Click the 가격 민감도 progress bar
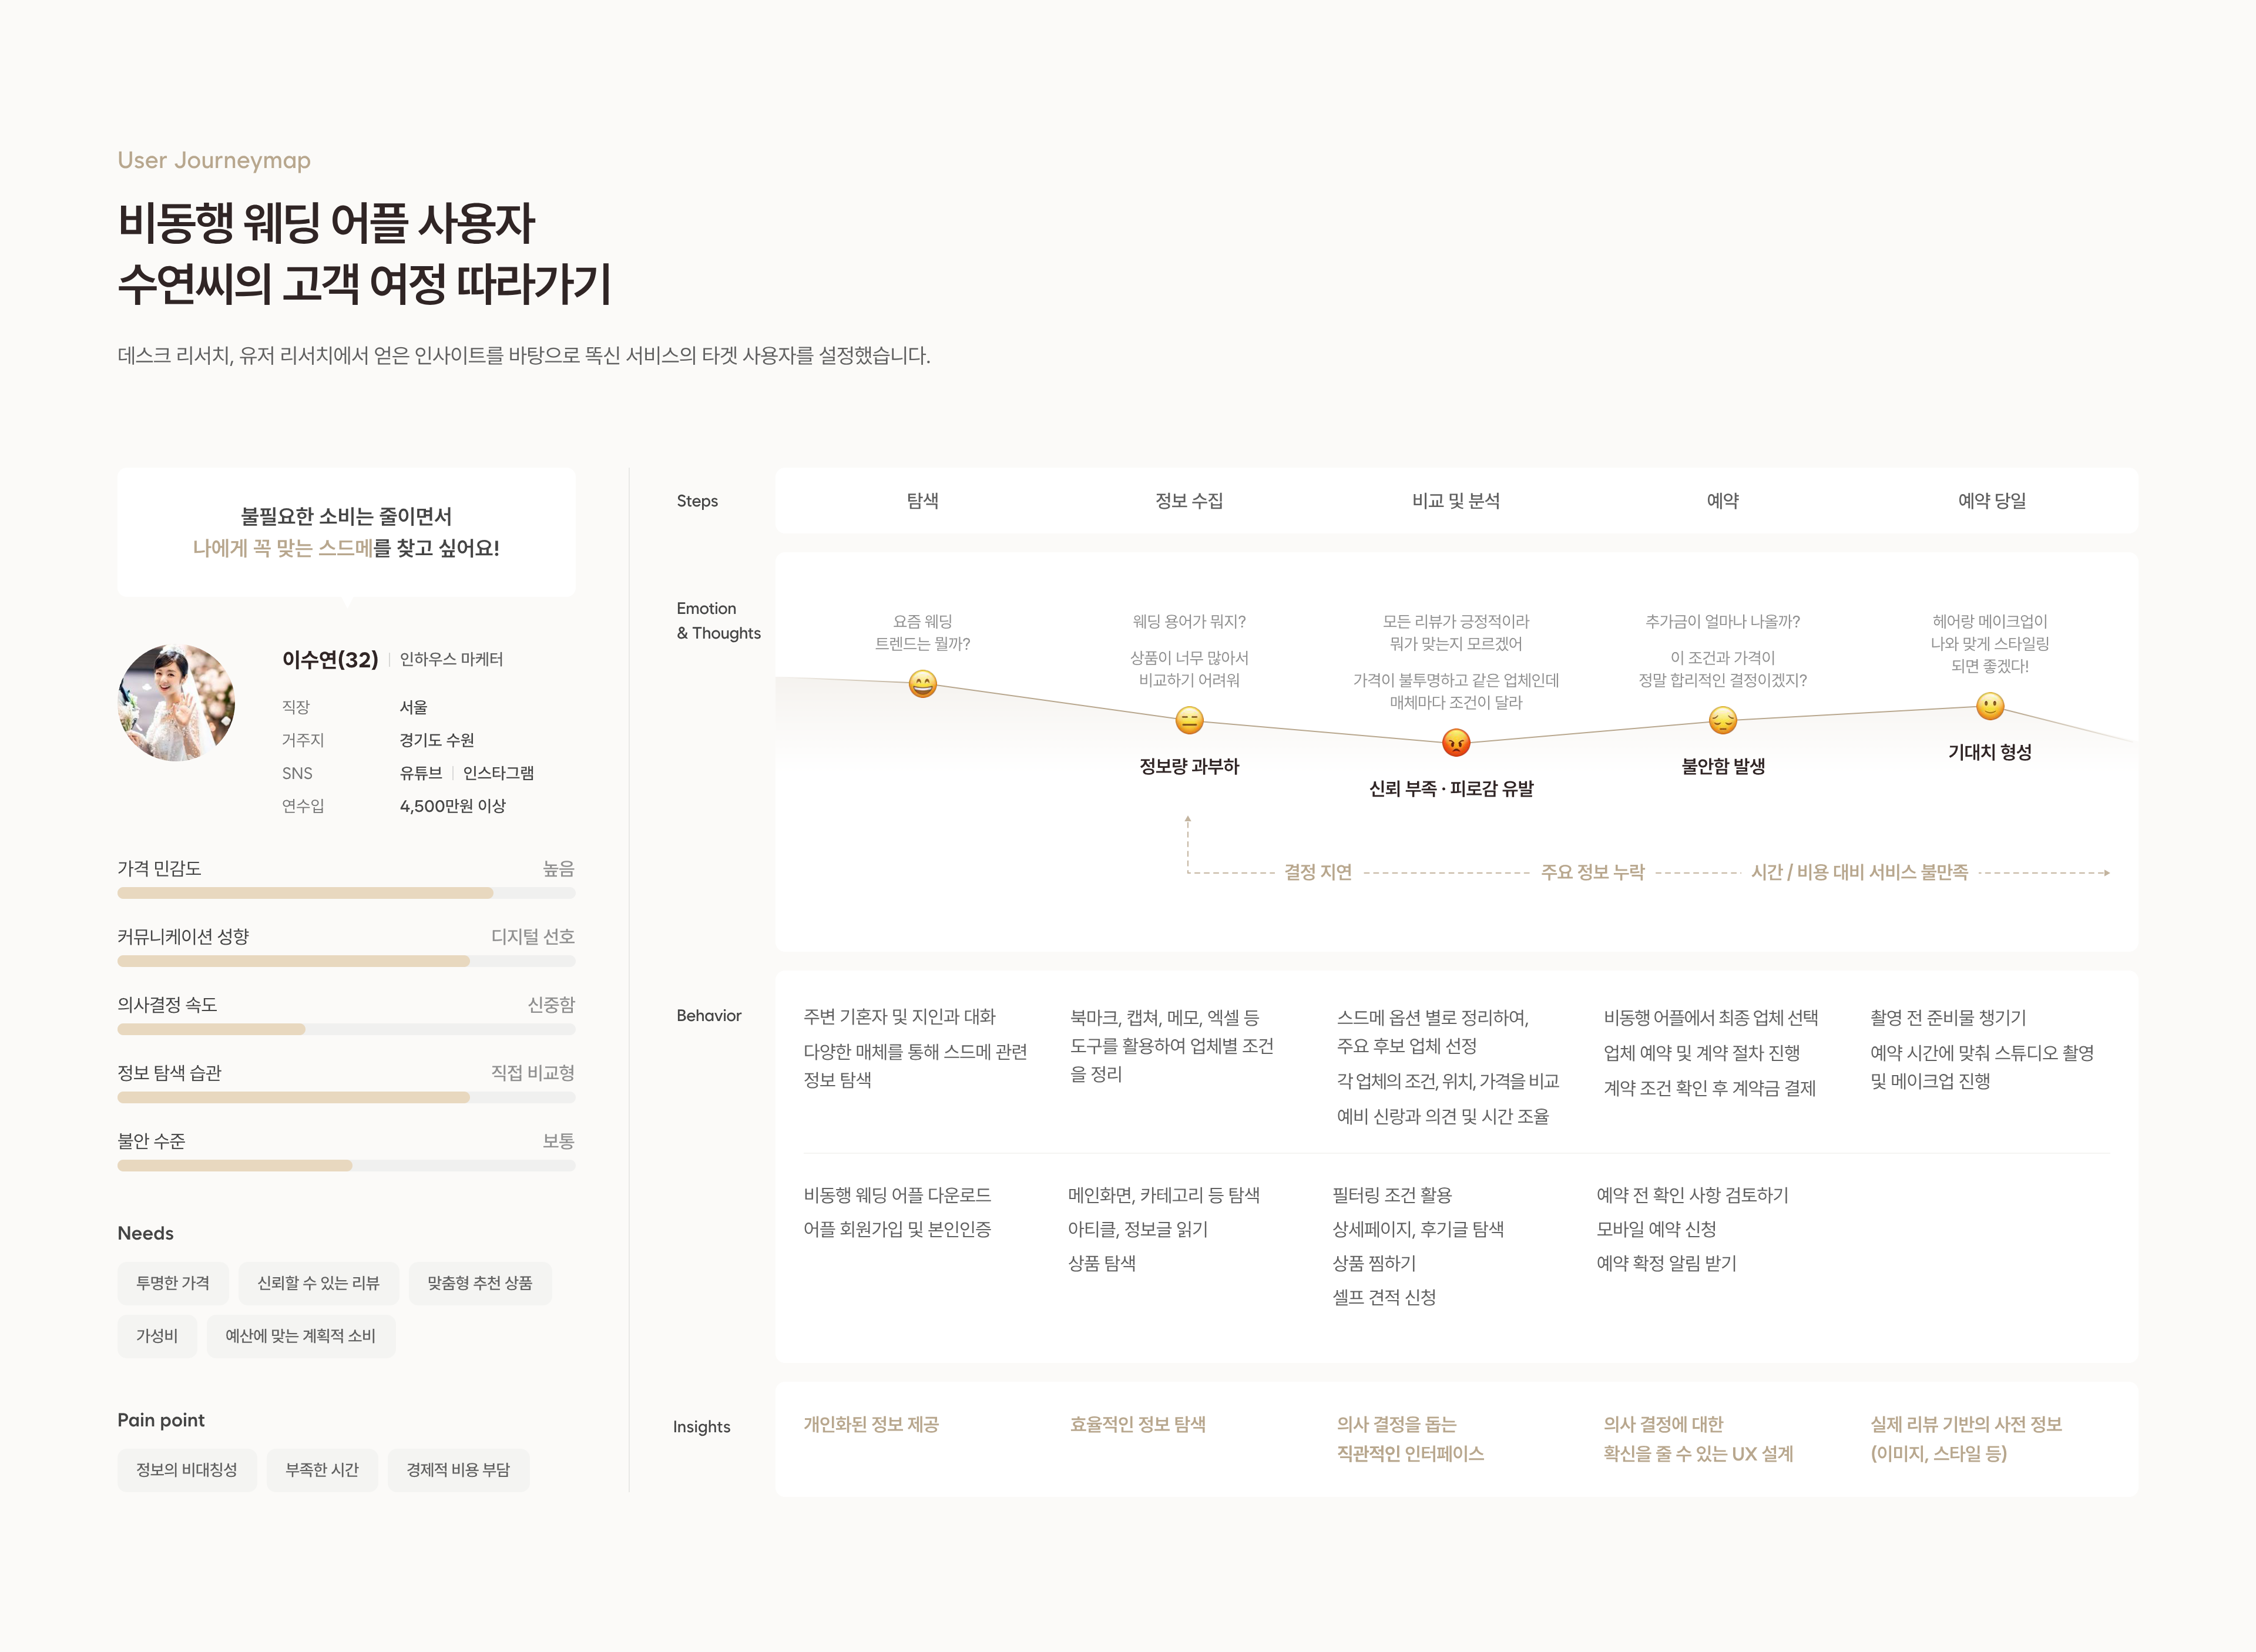Image resolution: width=2256 pixels, height=1652 pixels. [x=346, y=892]
